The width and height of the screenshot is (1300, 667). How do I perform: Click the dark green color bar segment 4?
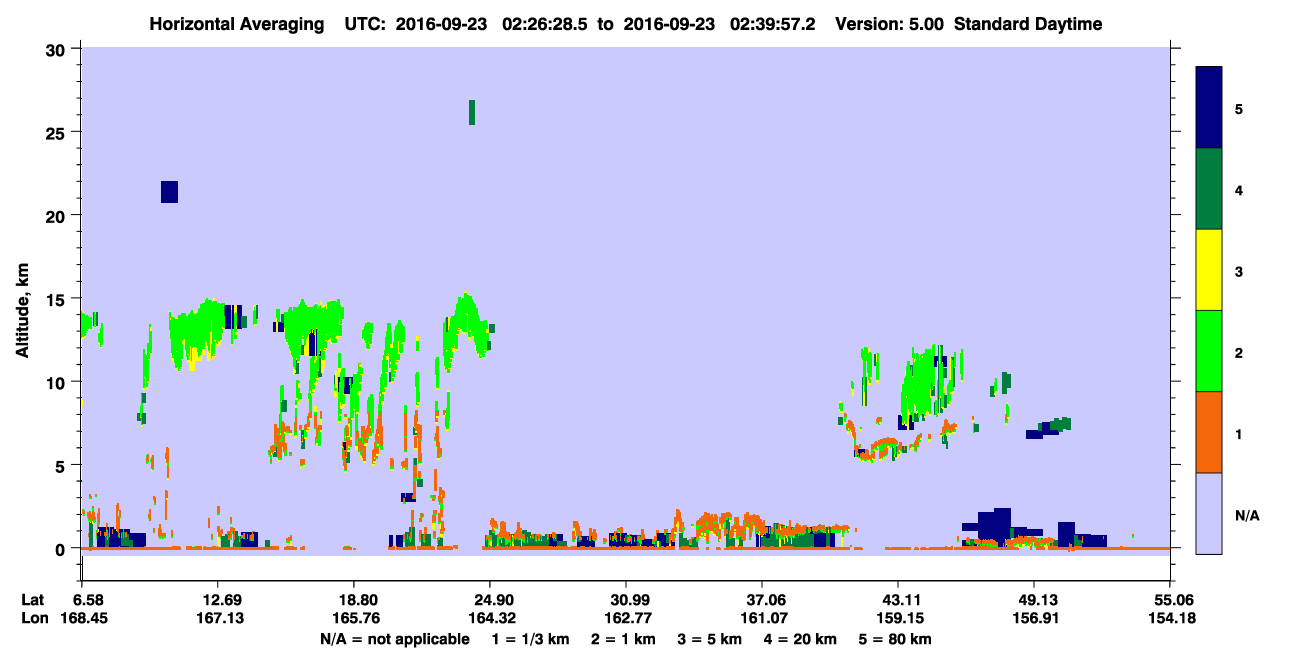coord(1209,189)
